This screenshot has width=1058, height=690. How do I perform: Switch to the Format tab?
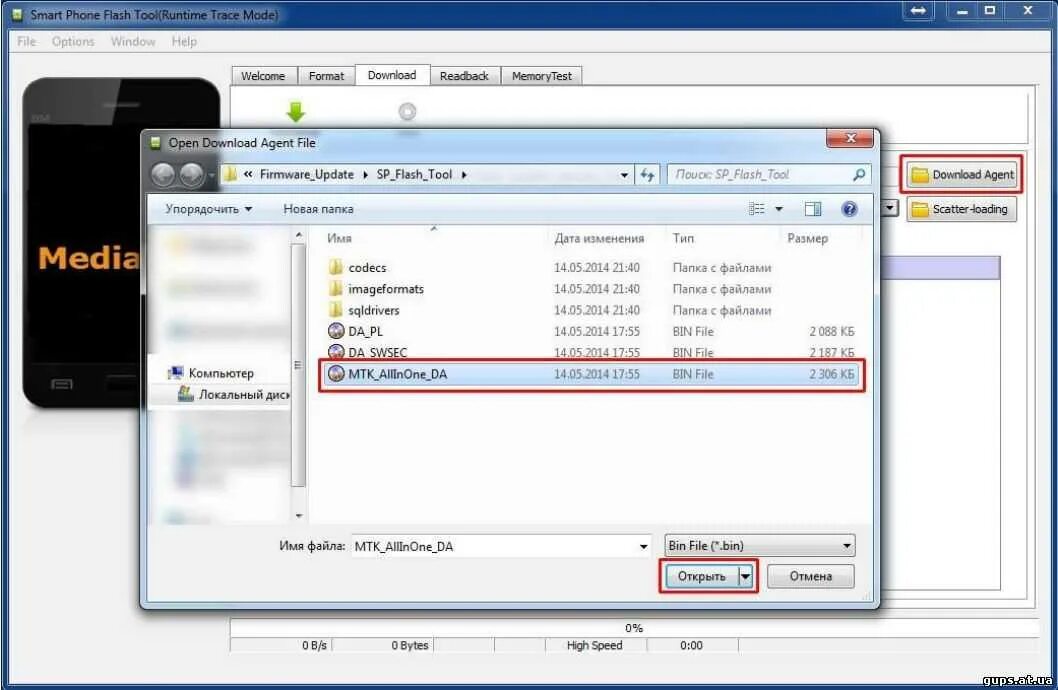(327, 76)
